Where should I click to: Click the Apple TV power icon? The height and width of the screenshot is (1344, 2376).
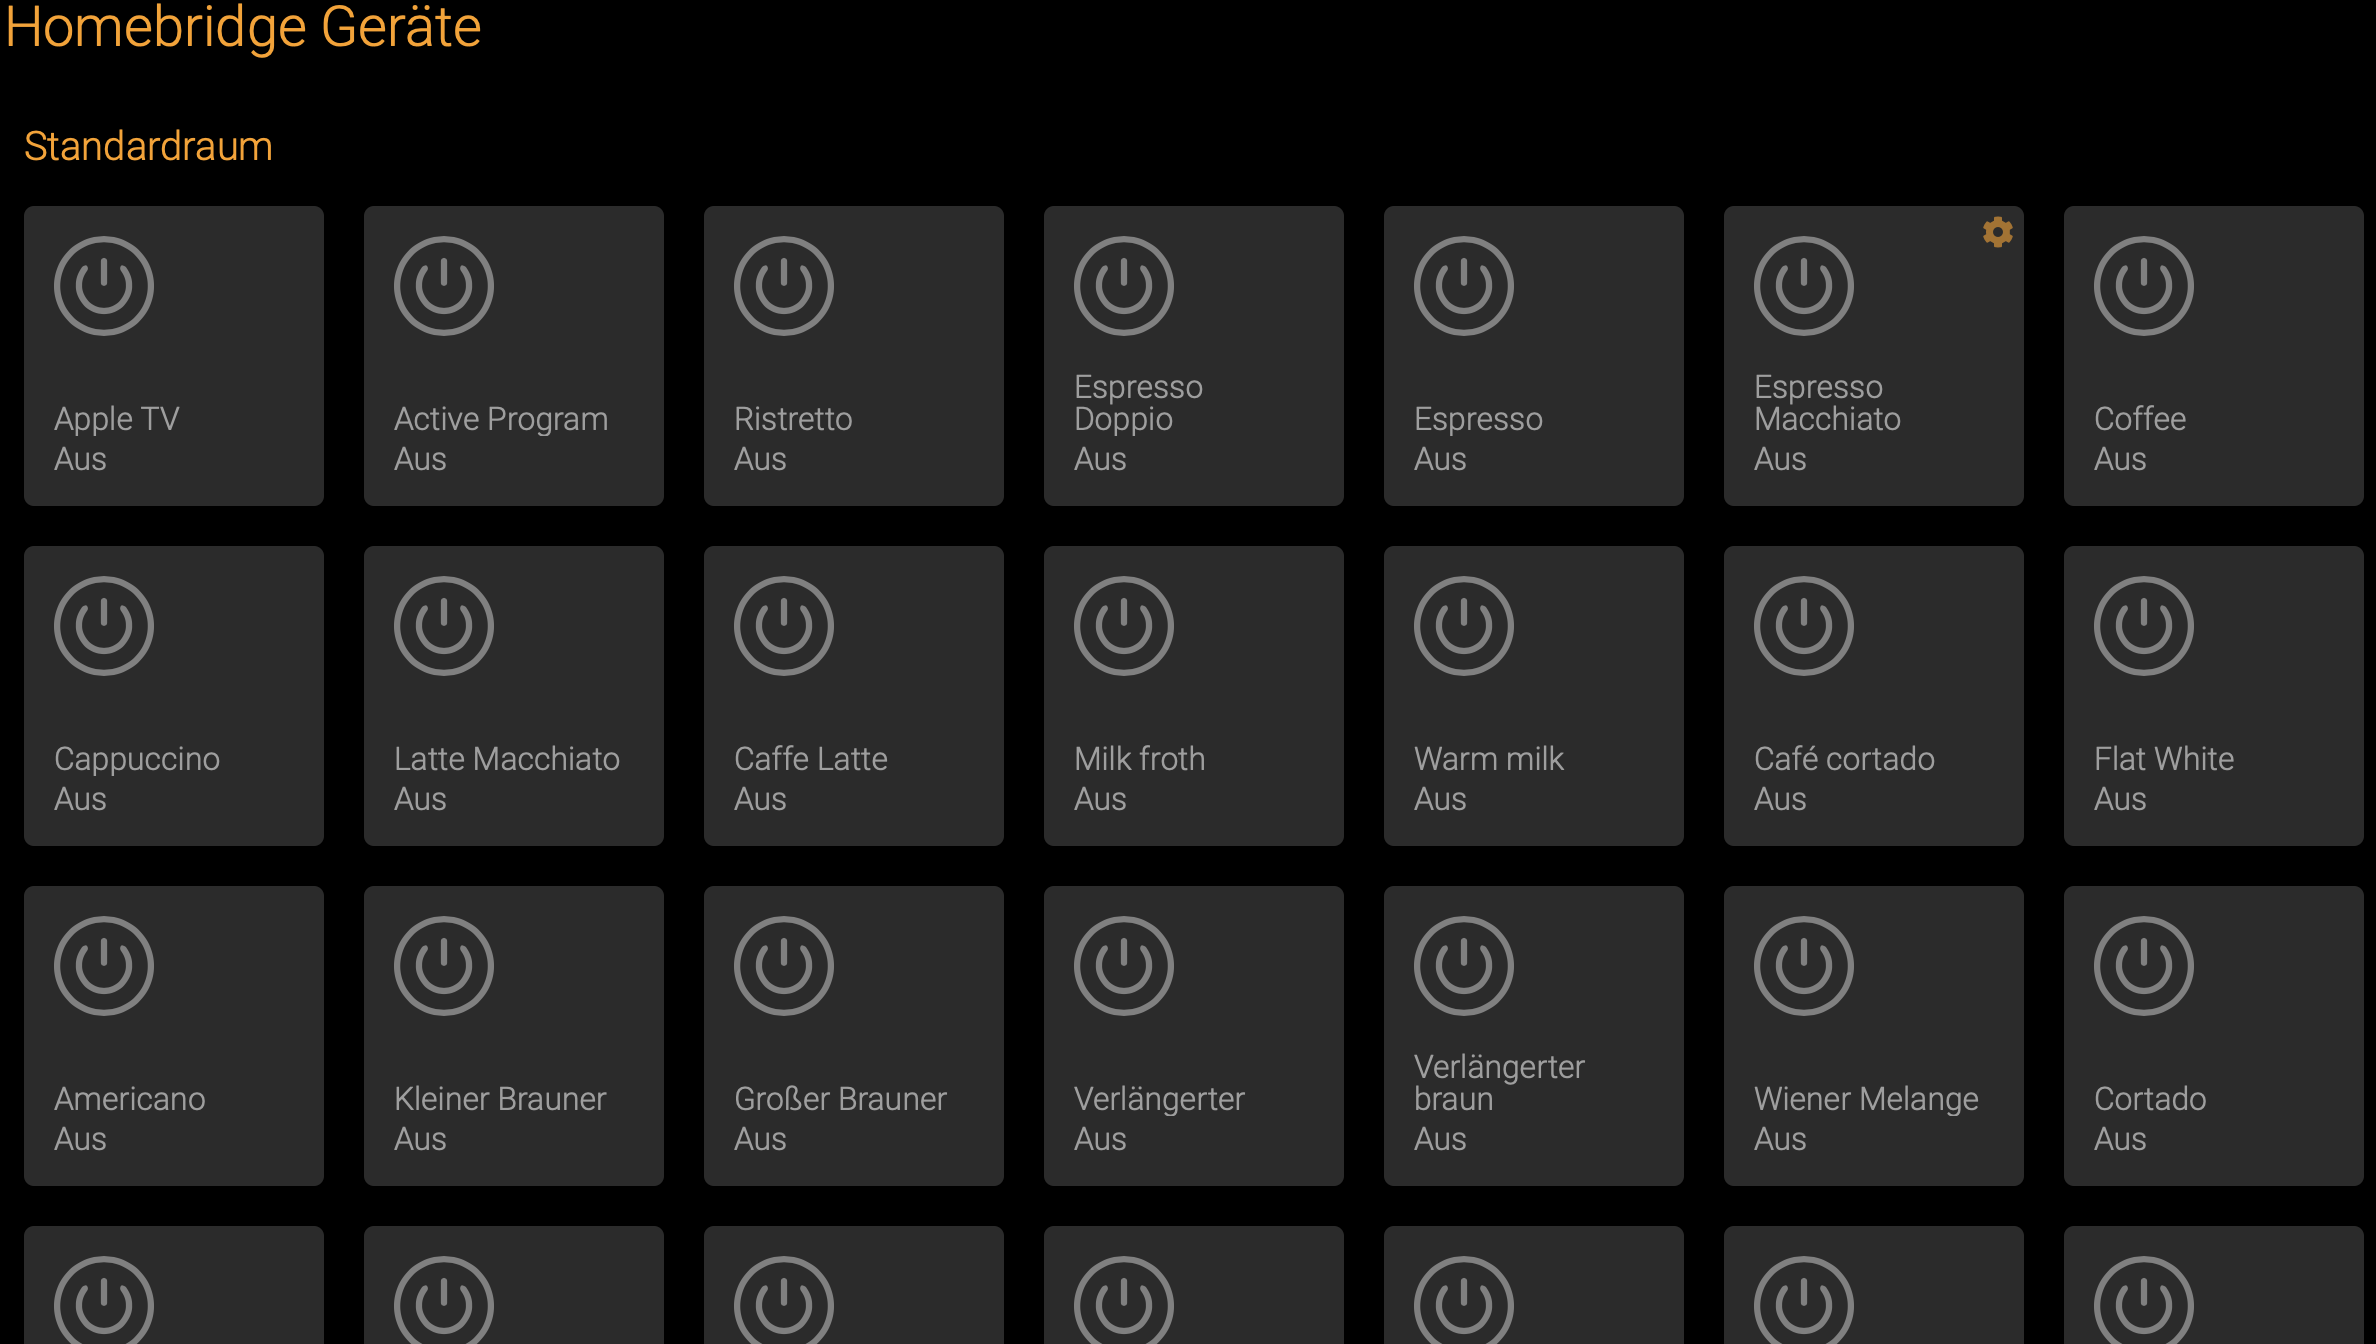(x=104, y=286)
